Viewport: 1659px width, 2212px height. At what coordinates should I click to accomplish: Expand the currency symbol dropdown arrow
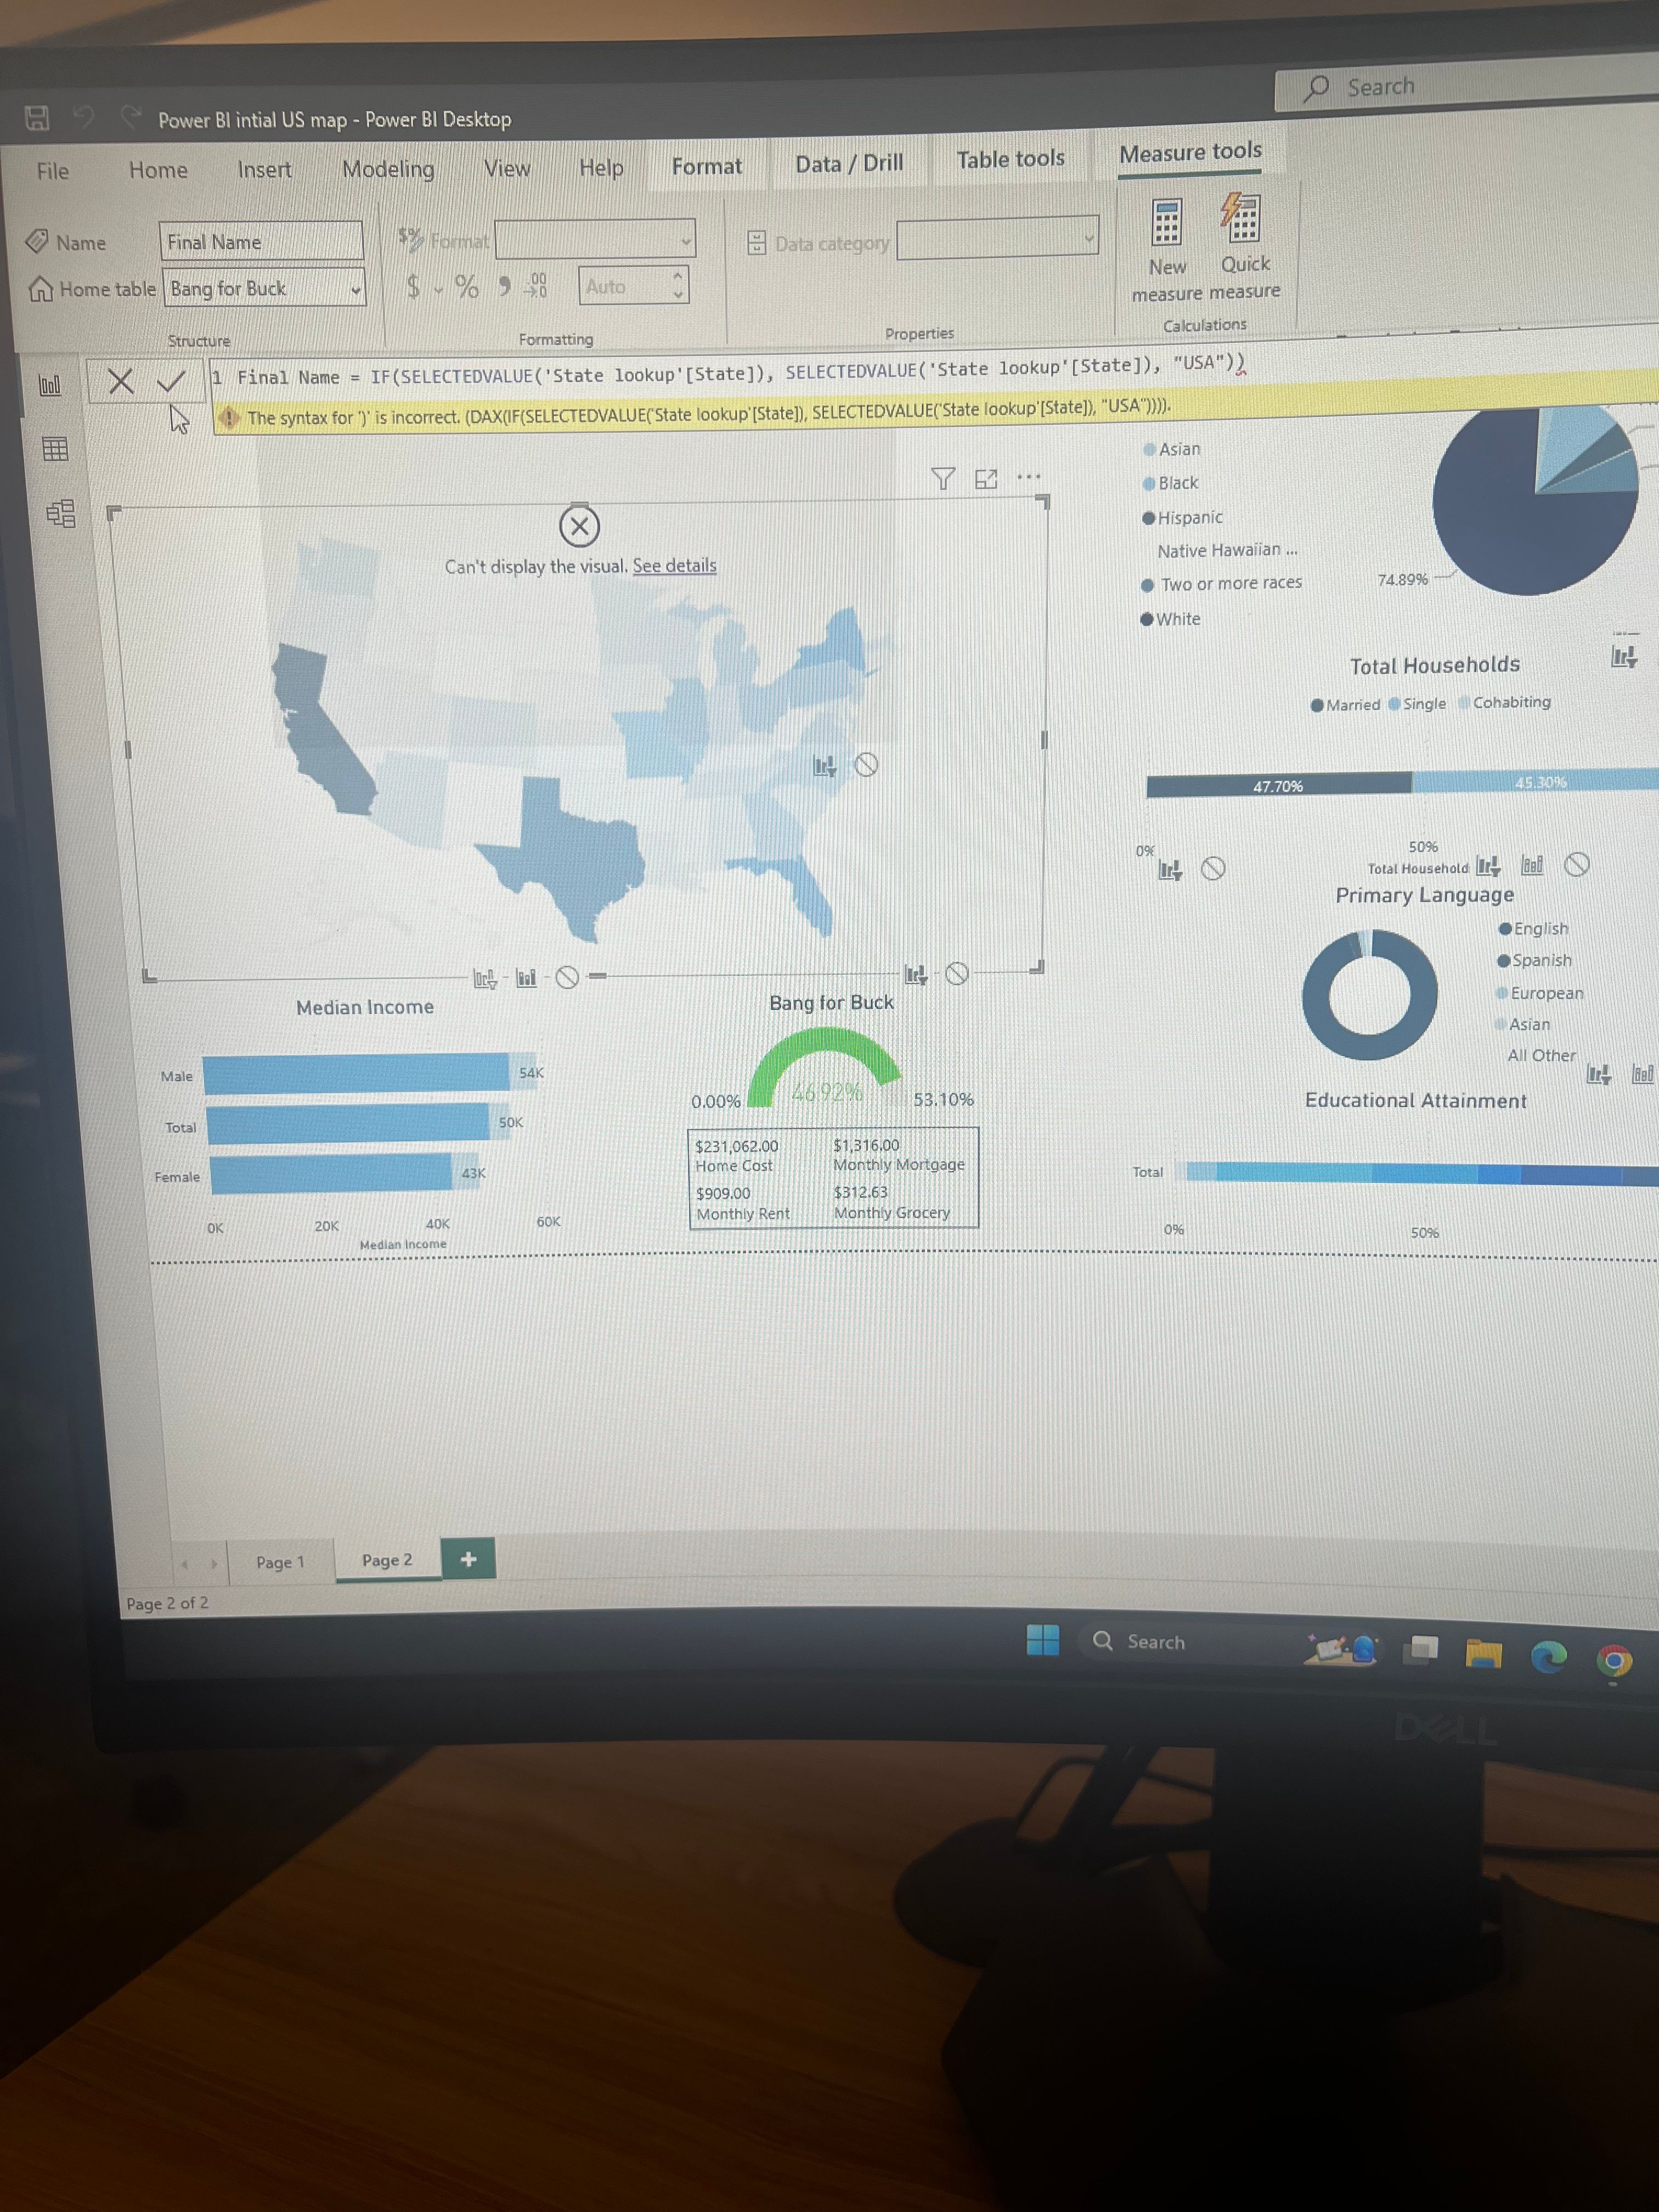tap(438, 291)
